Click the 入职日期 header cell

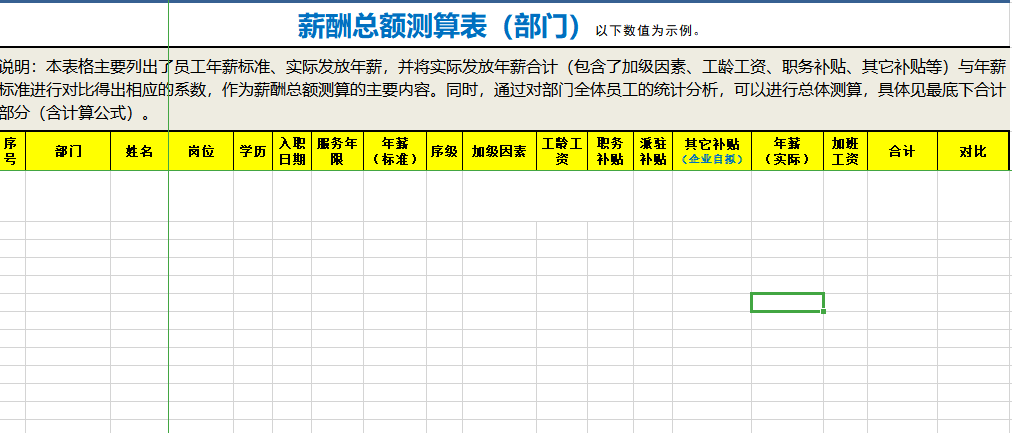click(292, 151)
